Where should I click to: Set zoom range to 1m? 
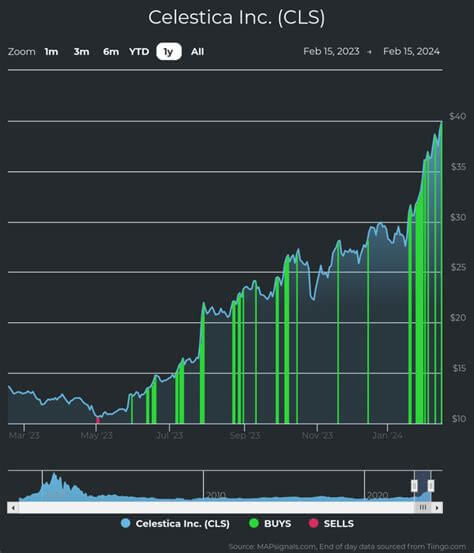[x=51, y=52]
